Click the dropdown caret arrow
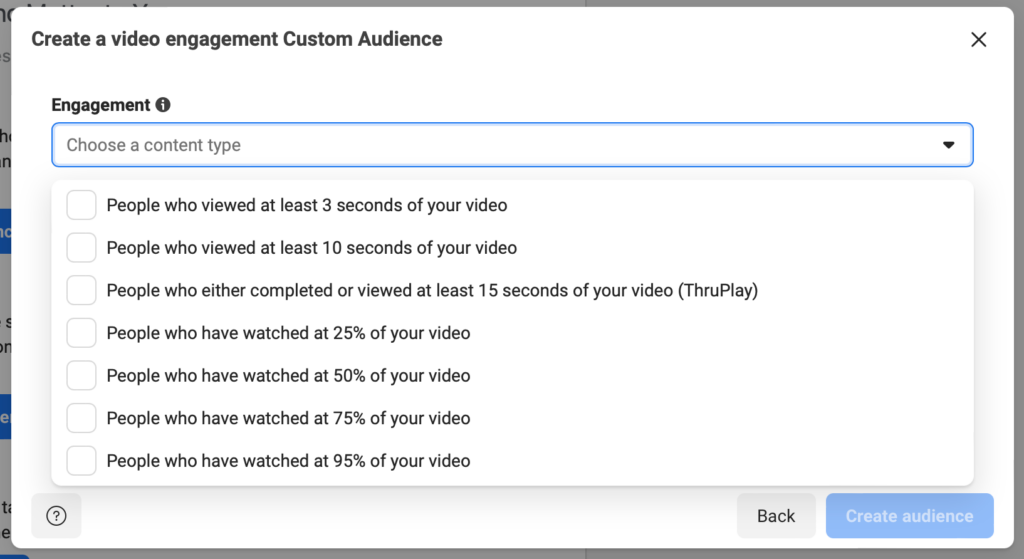The image size is (1024, 559). (948, 145)
